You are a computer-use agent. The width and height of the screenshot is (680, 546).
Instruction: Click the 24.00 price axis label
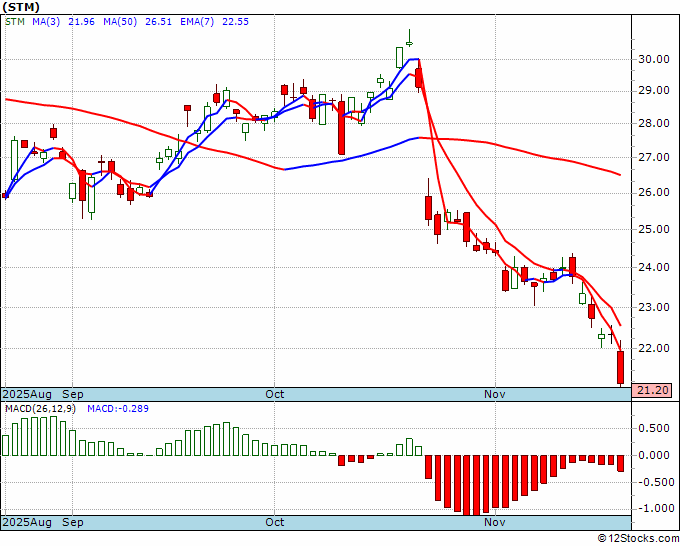pyautogui.click(x=654, y=267)
